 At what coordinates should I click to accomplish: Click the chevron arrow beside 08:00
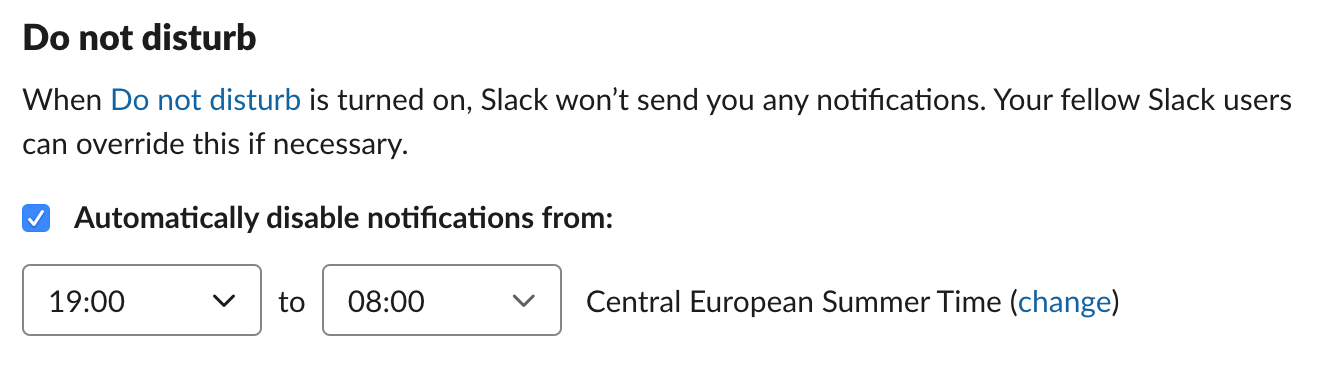coord(522,300)
